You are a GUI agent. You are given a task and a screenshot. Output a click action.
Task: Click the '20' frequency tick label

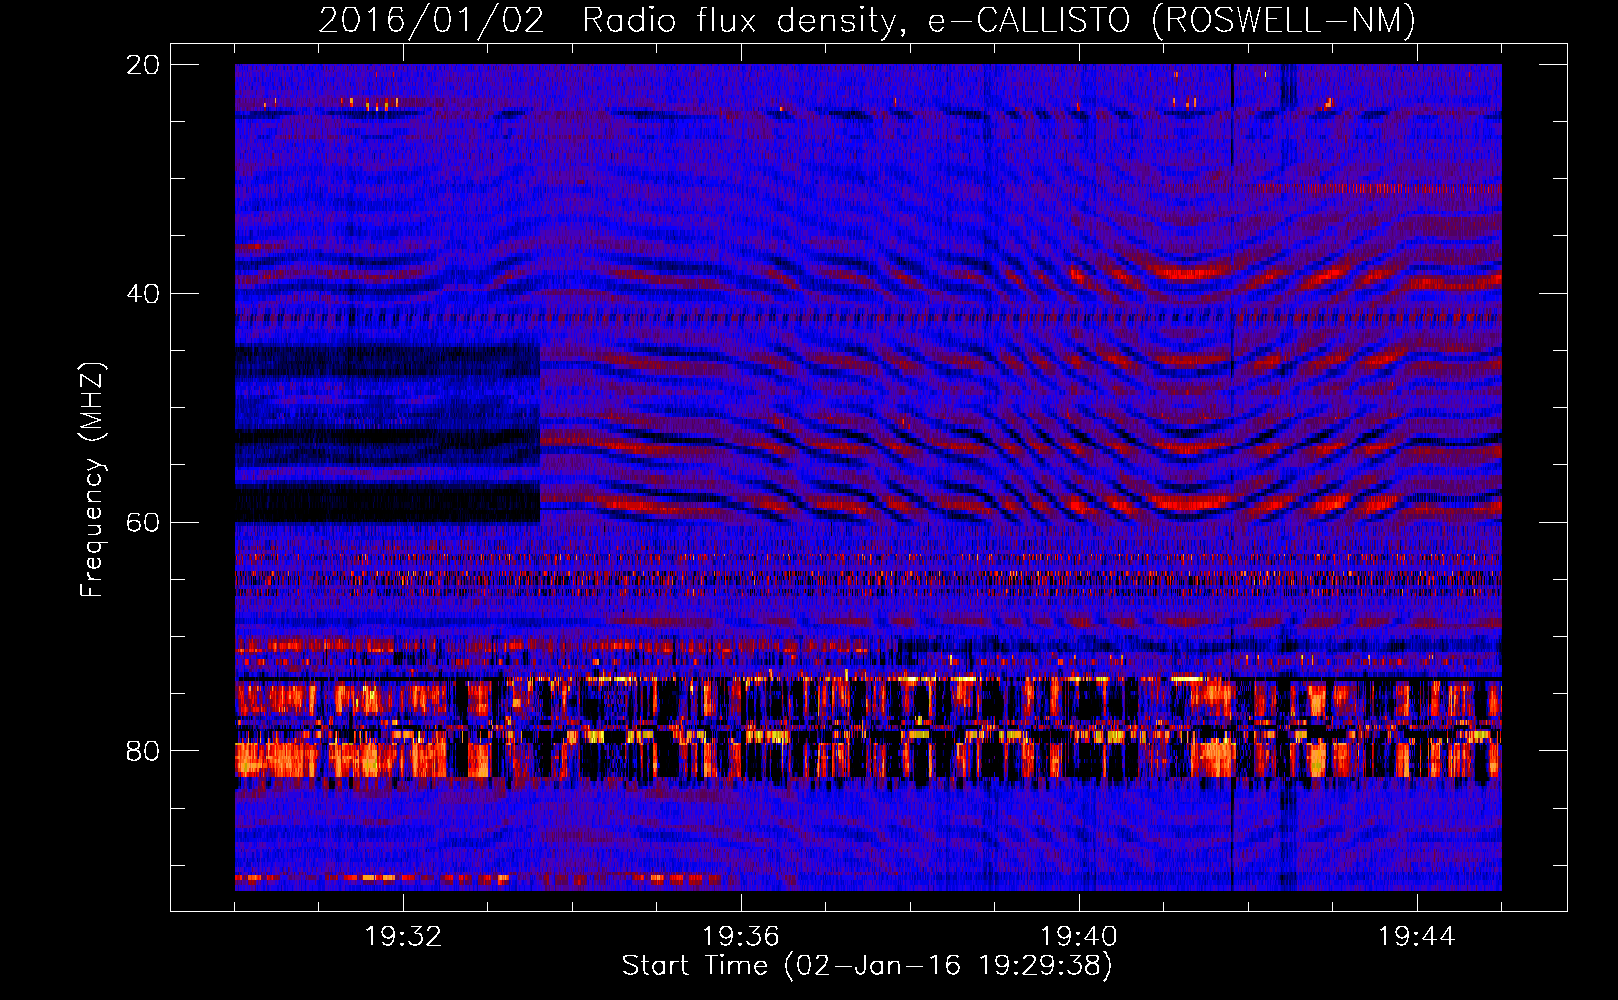click(x=143, y=65)
